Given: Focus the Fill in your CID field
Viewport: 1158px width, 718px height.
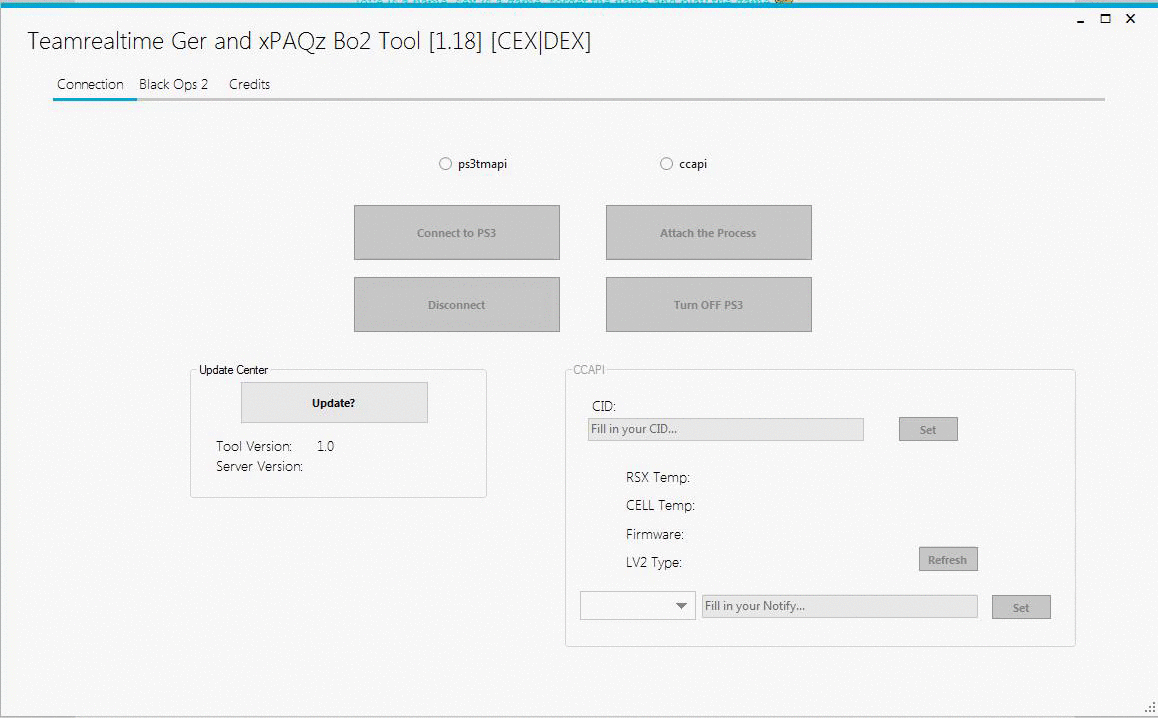Looking at the screenshot, I should [x=725, y=429].
